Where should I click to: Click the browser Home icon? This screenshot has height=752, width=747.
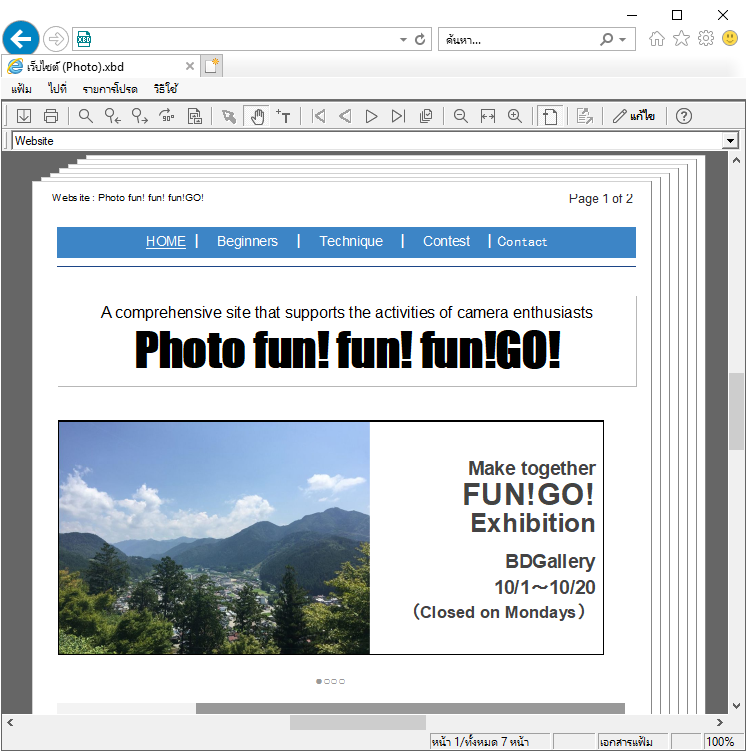657,38
